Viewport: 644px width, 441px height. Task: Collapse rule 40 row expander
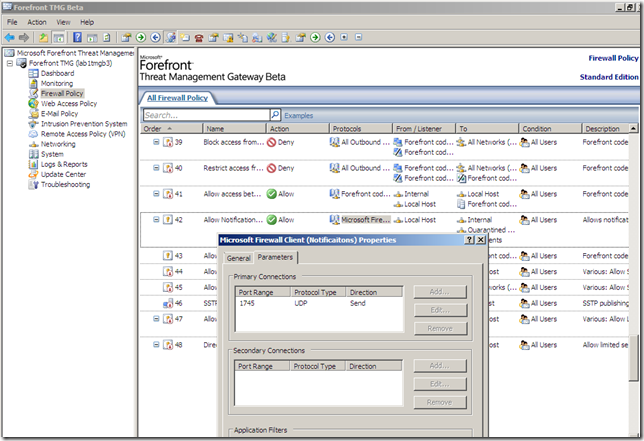click(x=156, y=168)
